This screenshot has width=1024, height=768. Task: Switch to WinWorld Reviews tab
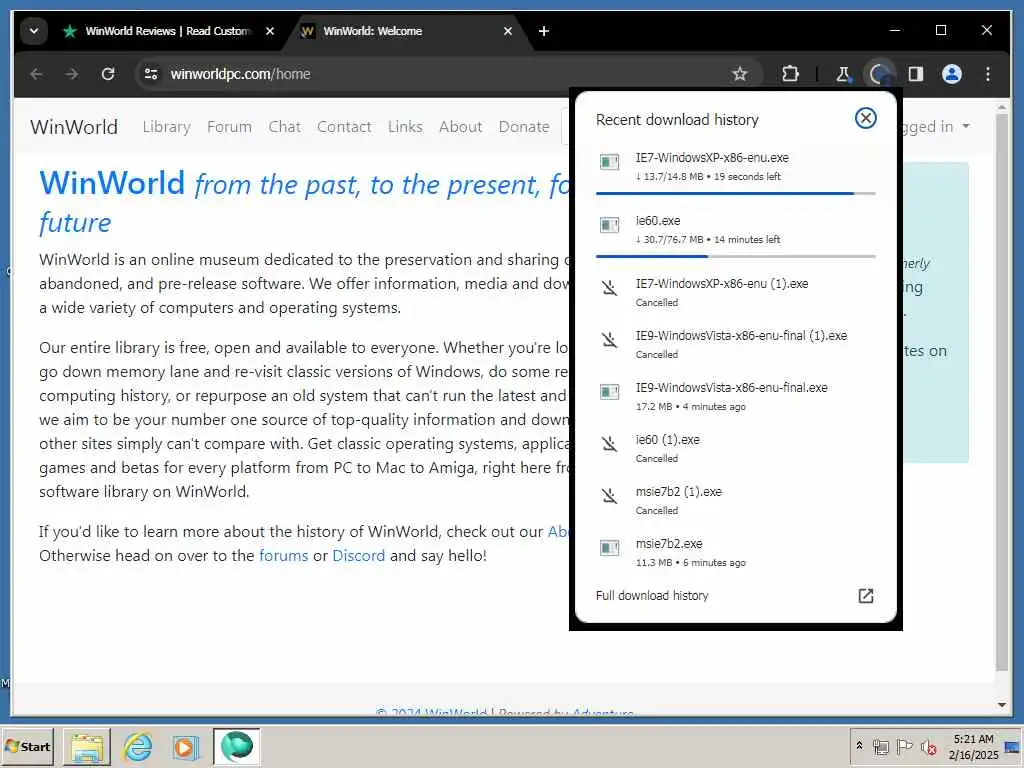pyautogui.click(x=167, y=31)
